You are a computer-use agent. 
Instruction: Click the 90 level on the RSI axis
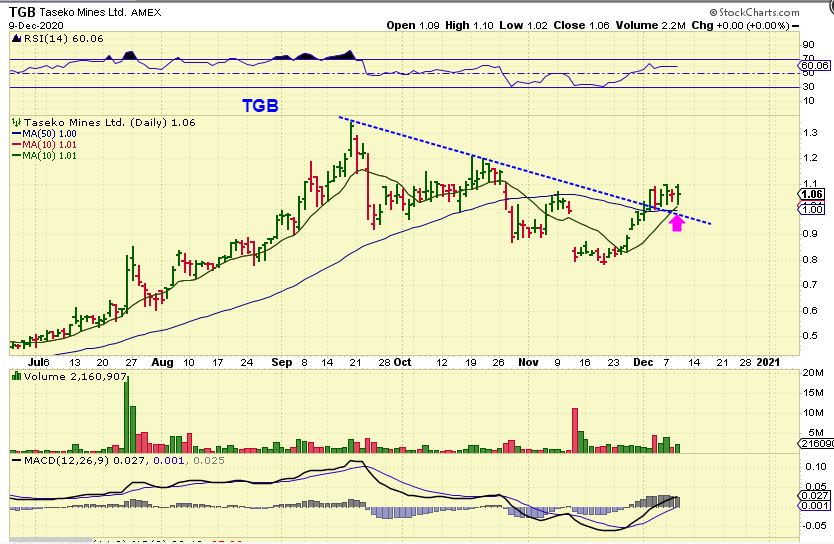click(x=808, y=45)
